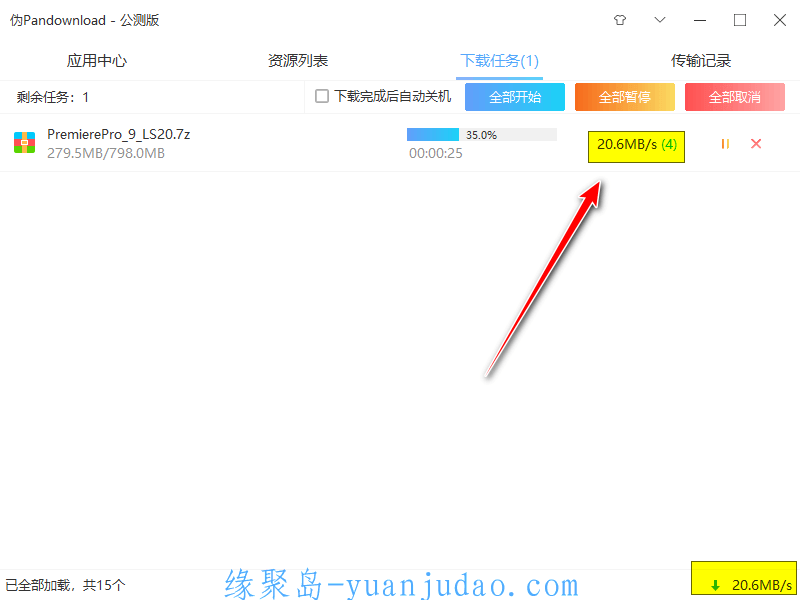This screenshot has height=600, width=800.
Task: Go to the 传输记录 tab
Action: [x=701, y=61]
